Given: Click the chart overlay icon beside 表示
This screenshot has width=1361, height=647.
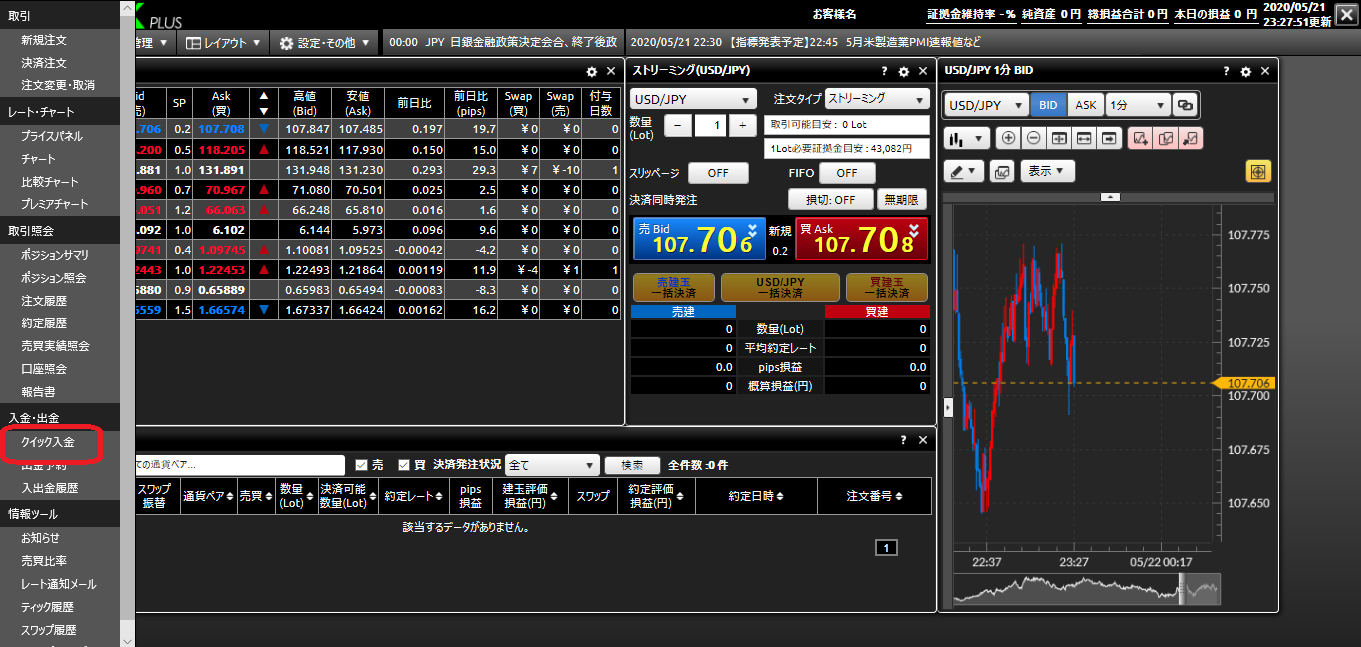Looking at the screenshot, I should [x=1002, y=171].
